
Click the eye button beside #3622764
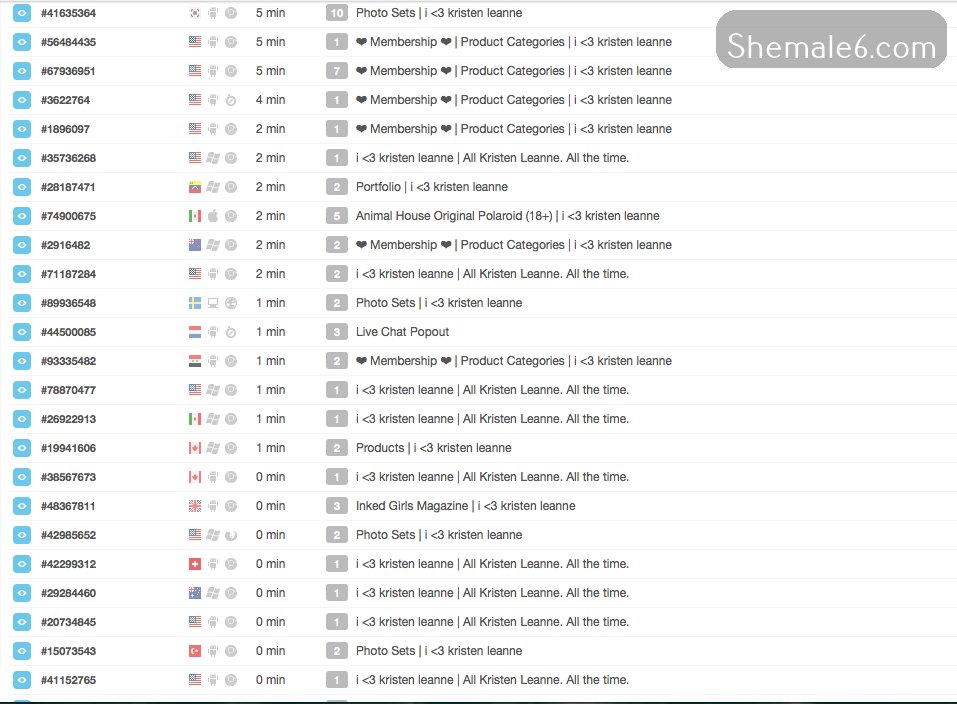click(22, 100)
